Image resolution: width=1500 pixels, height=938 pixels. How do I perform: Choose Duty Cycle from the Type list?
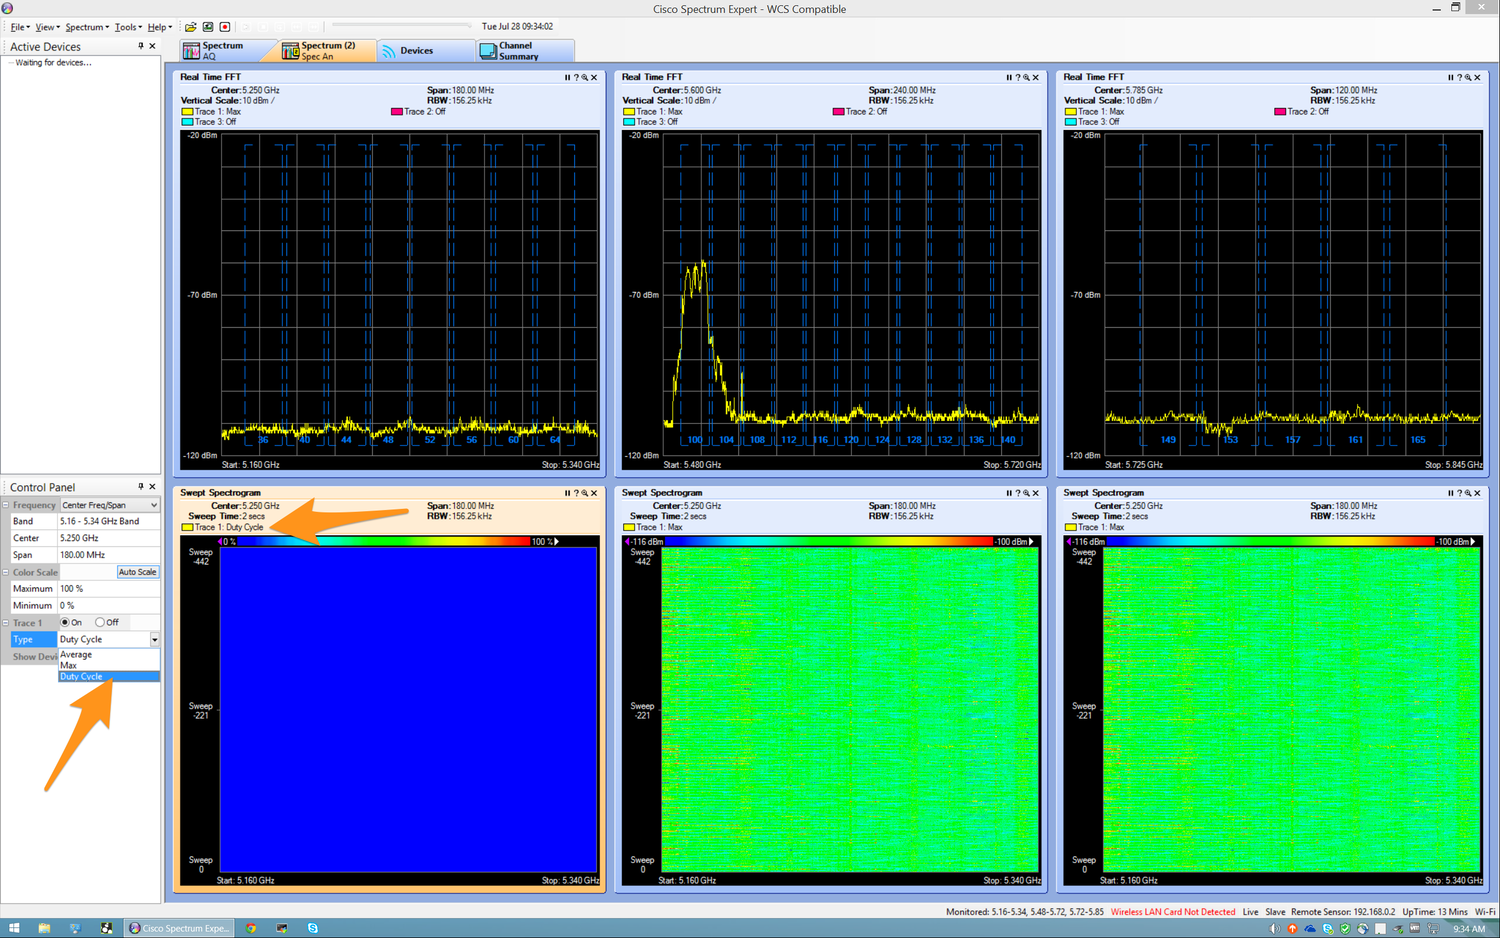pyautogui.click(x=109, y=676)
